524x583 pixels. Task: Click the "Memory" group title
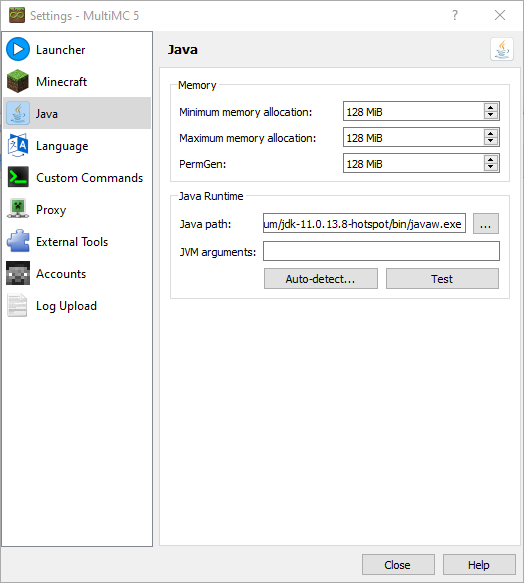coord(197,85)
